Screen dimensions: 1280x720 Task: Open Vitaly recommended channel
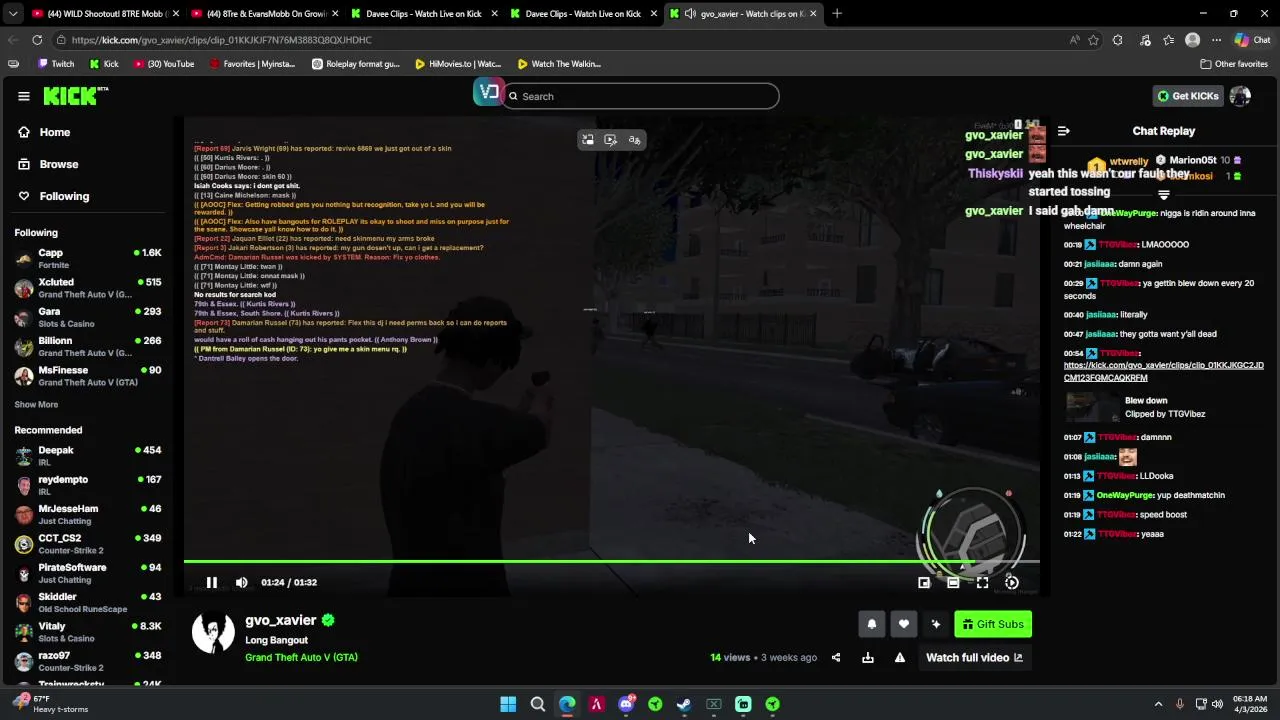pos(88,632)
